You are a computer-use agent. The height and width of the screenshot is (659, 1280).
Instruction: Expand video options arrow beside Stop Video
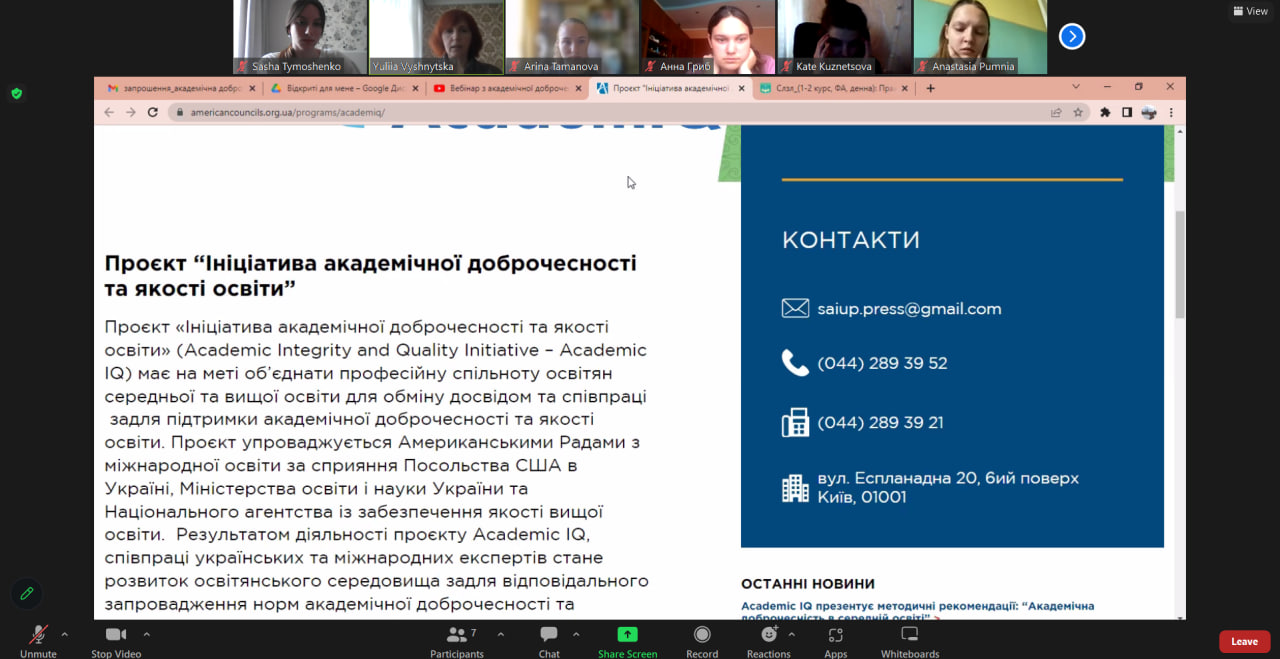[x=147, y=634]
